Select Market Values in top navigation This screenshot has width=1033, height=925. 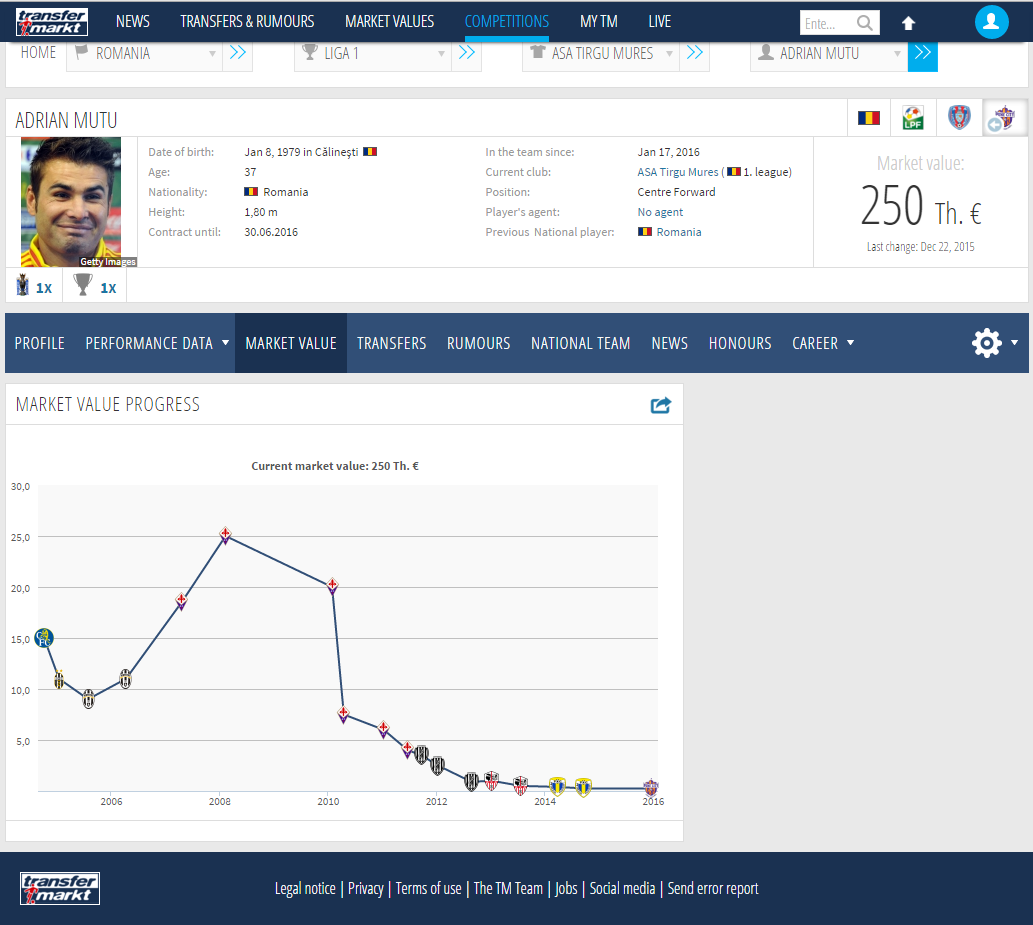point(389,22)
